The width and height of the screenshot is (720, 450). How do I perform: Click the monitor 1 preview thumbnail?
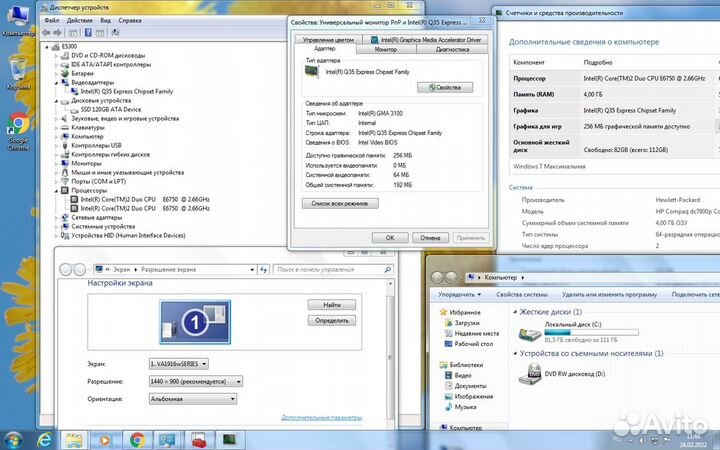point(195,322)
